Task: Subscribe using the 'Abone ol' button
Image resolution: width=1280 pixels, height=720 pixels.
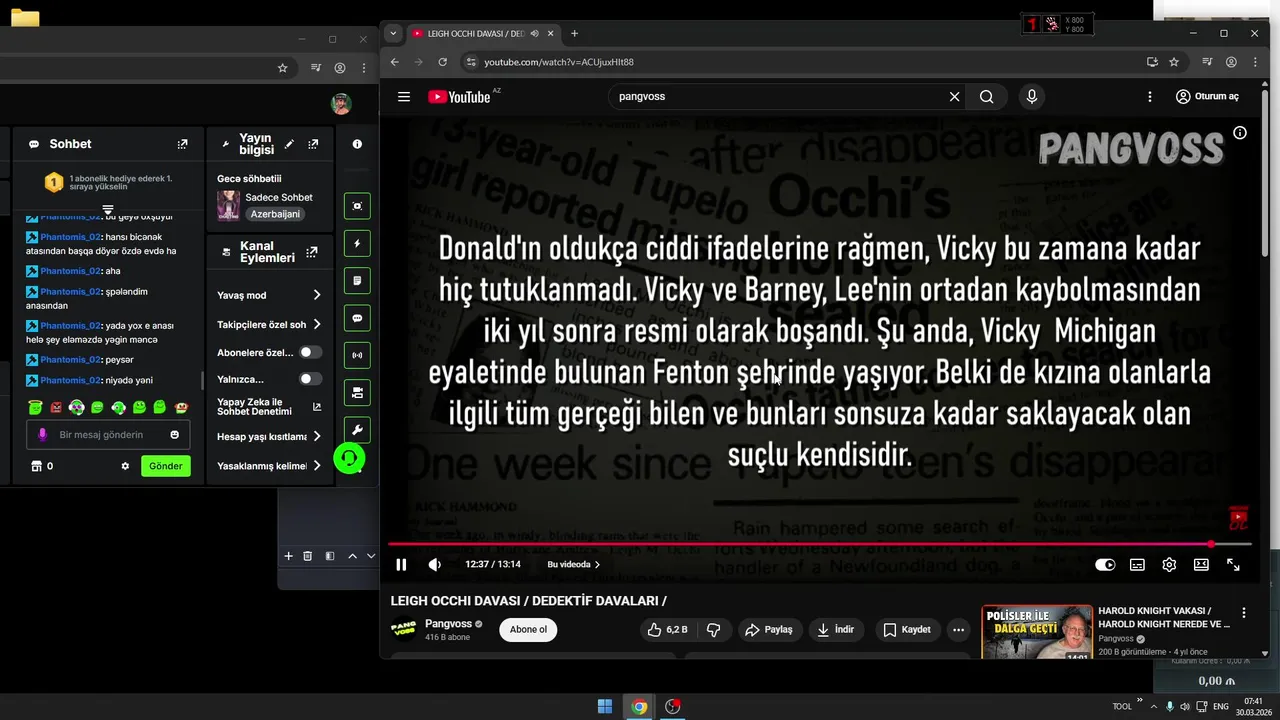Action: [529, 630]
